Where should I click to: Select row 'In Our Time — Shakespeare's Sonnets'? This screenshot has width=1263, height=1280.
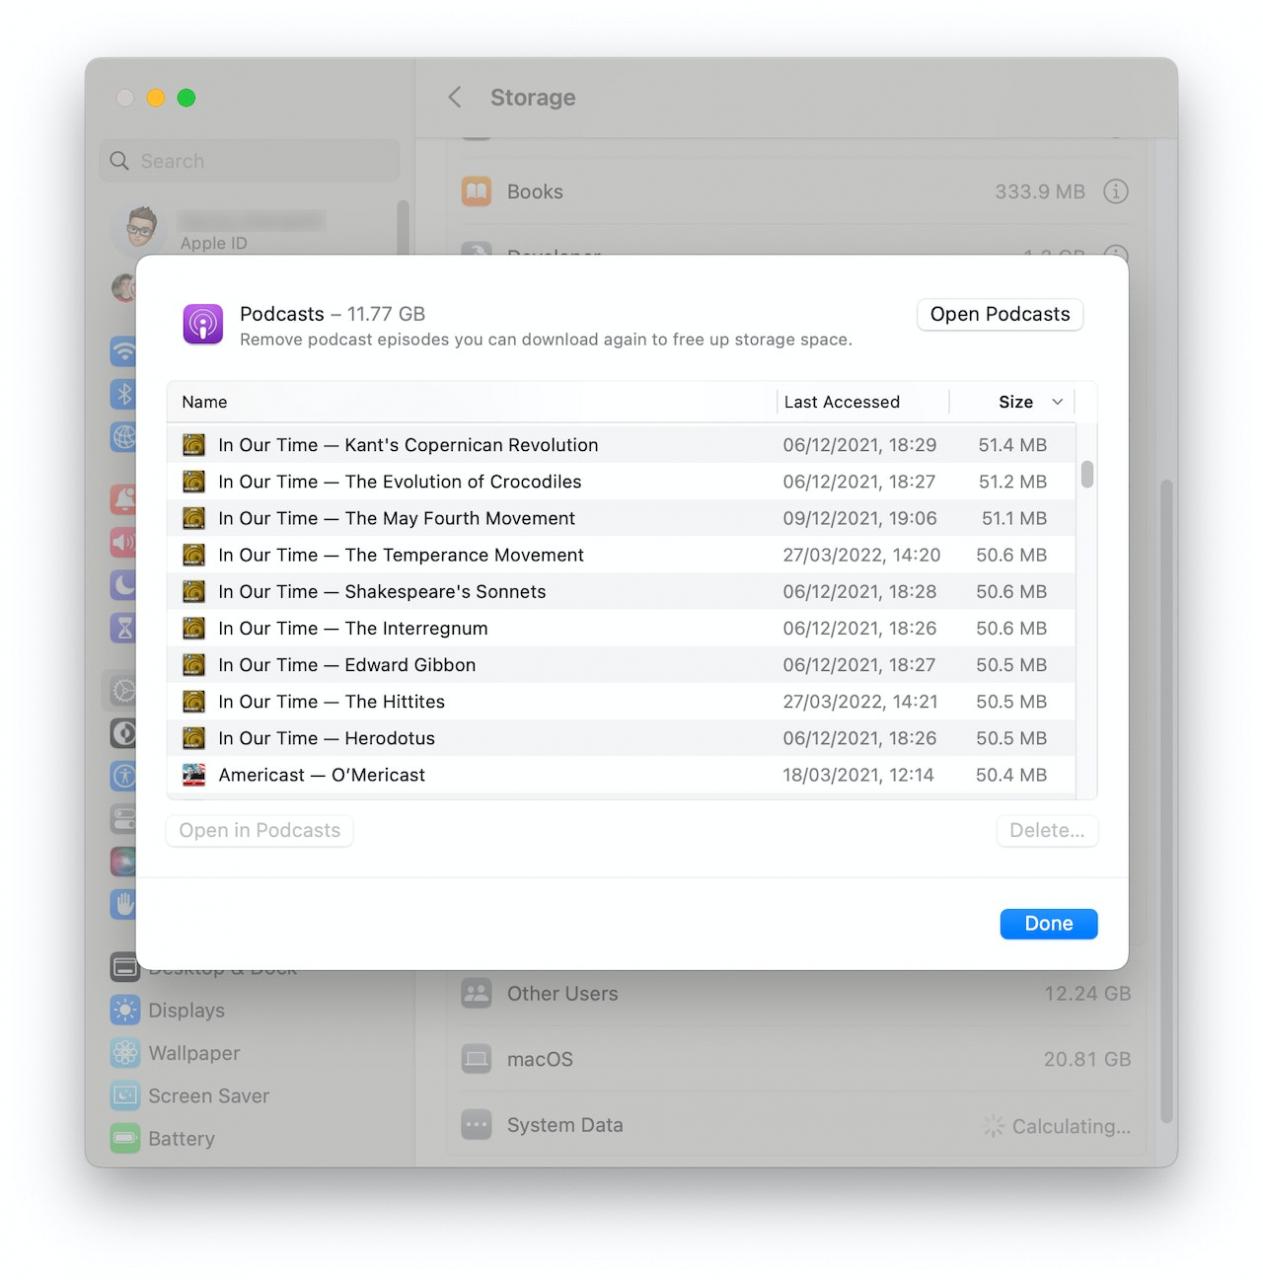click(x=621, y=592)
